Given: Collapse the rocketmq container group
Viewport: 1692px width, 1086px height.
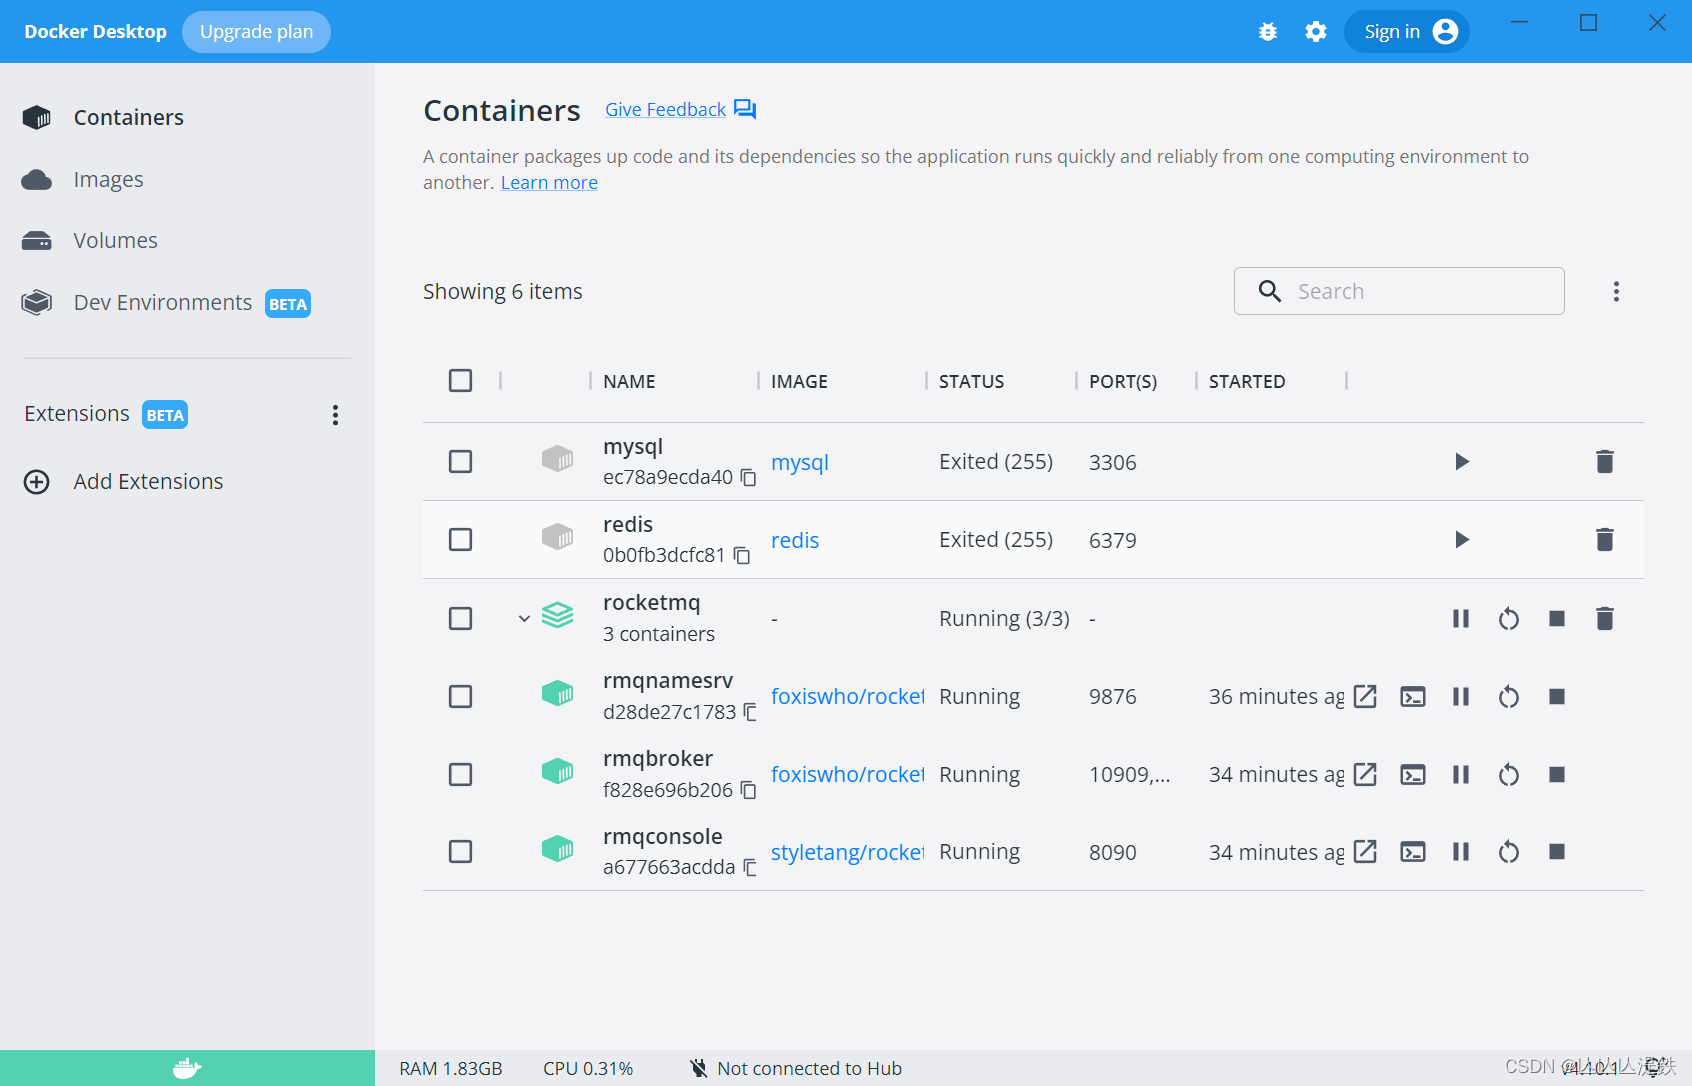Looking at the screenshot, I should pyautogui.click(x=523, y=618).
